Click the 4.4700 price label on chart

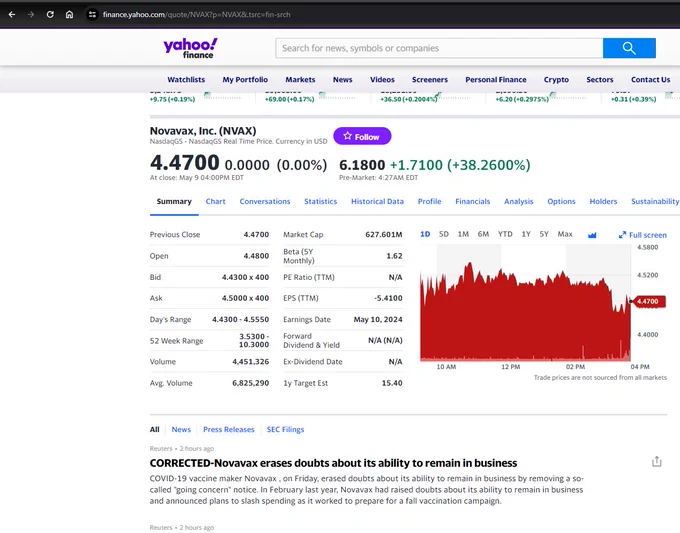coord(649,301)
